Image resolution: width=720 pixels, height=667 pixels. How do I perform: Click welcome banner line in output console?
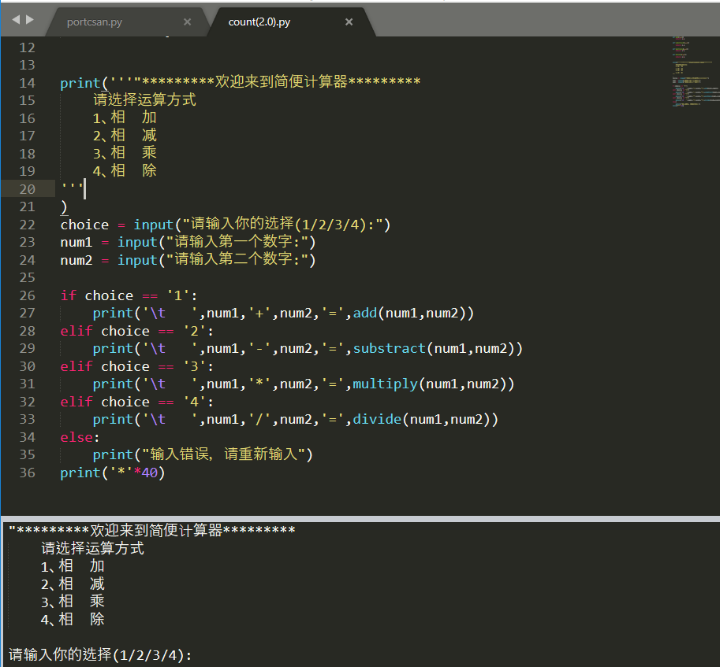(152, 531)
